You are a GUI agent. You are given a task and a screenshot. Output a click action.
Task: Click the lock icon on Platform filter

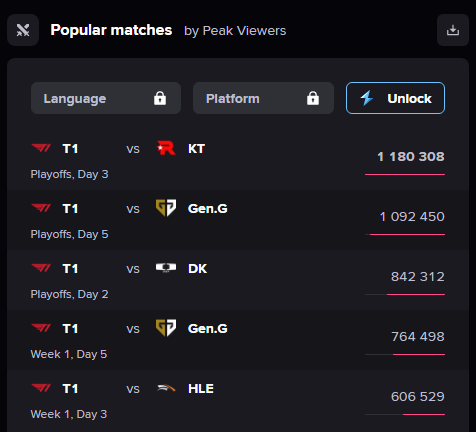(x=313, y=98)
